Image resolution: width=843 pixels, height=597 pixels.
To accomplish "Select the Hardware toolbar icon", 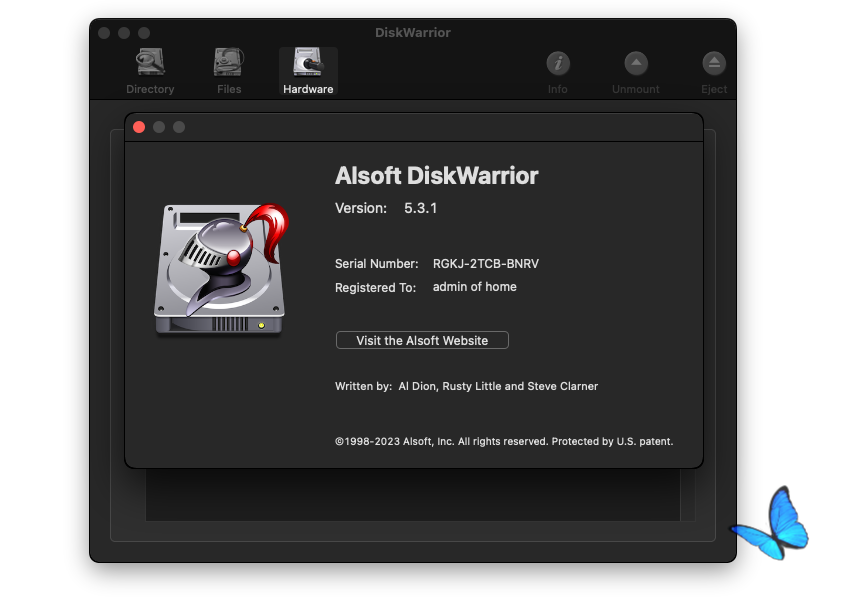I will pos(308,62).
